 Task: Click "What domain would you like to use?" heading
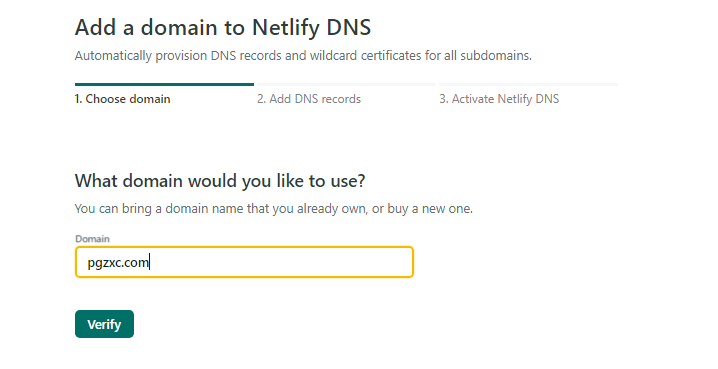(x=220, y=181)
